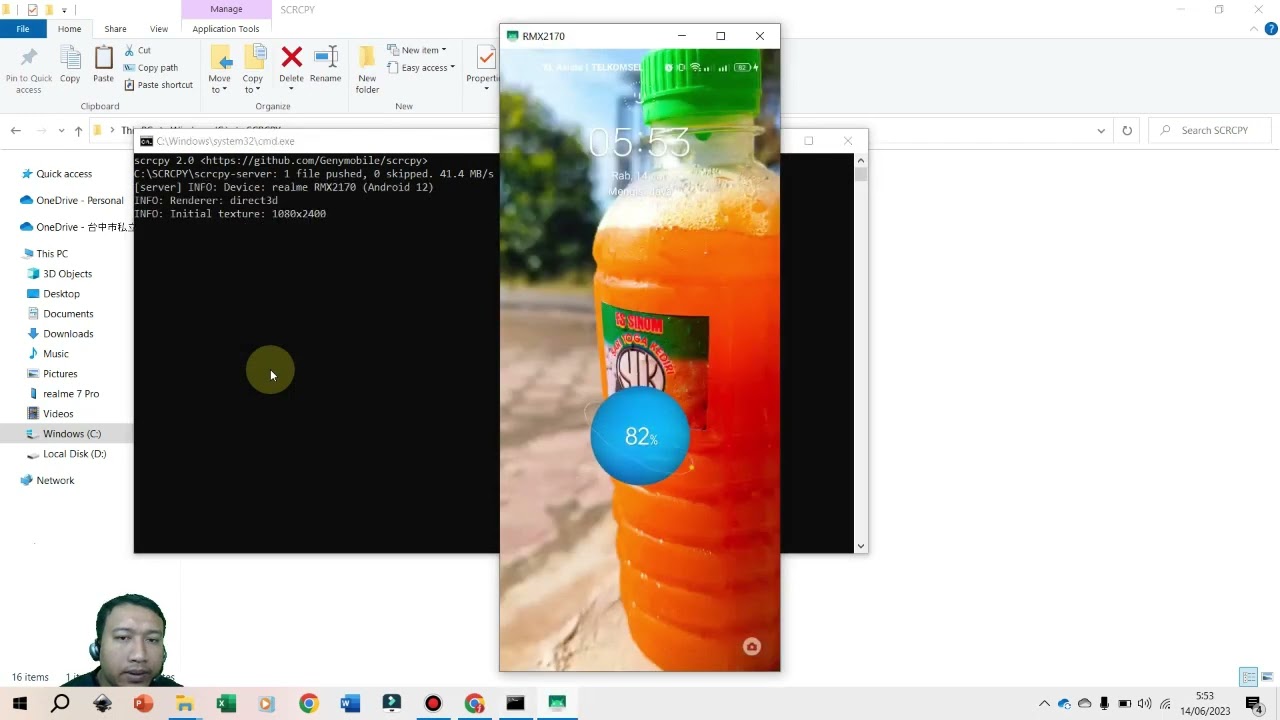The height and width of the screenshot is (720, 1280).
Task: Switch to the Share ribbon tab
Action: (116, 29)
